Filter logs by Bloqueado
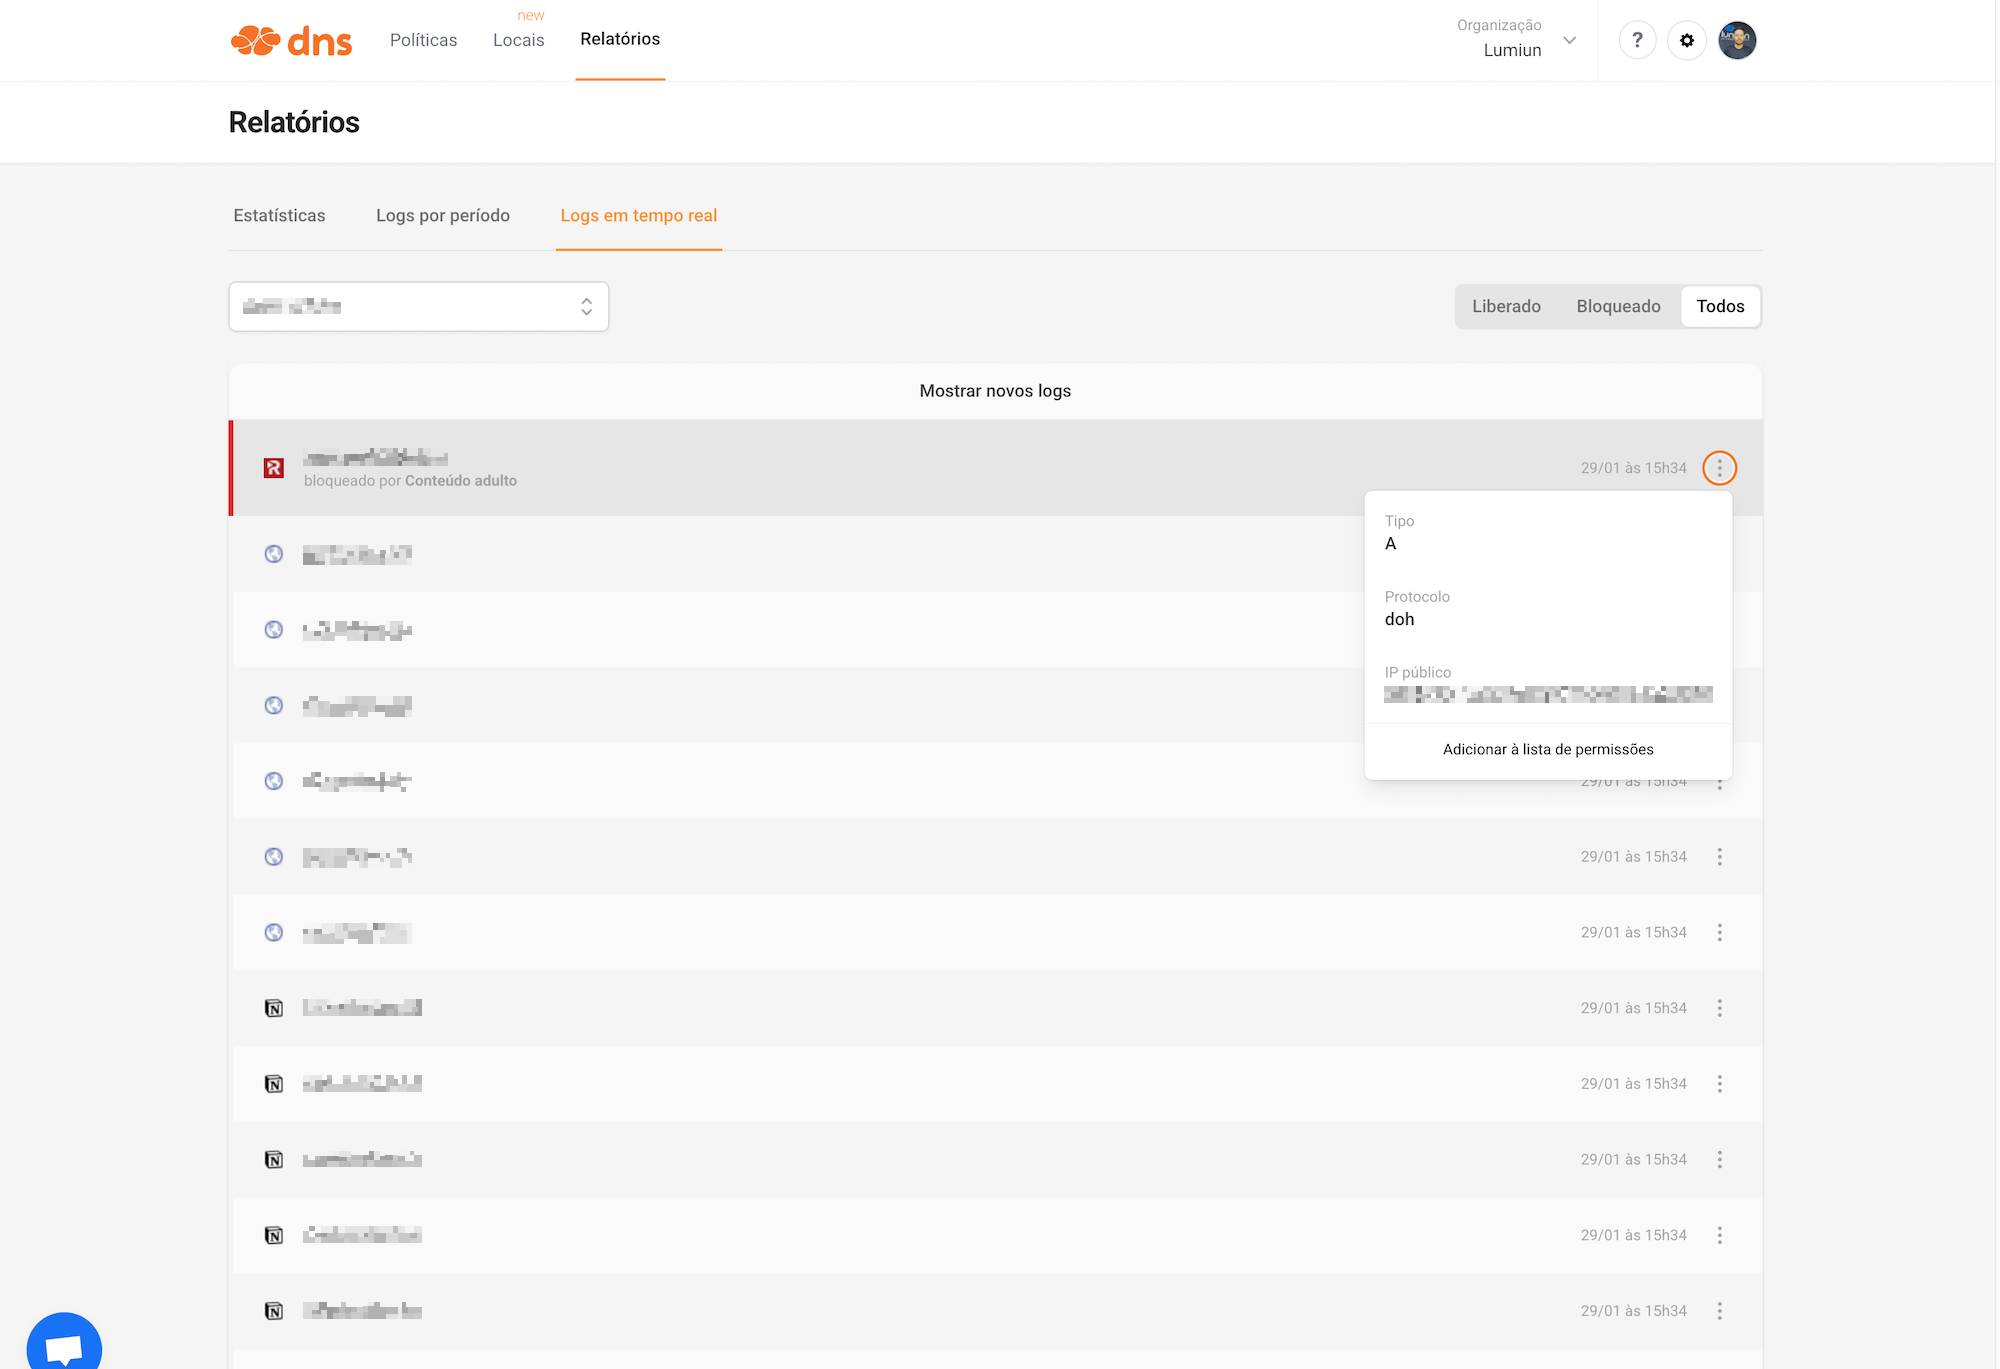 pos(1618,306)
